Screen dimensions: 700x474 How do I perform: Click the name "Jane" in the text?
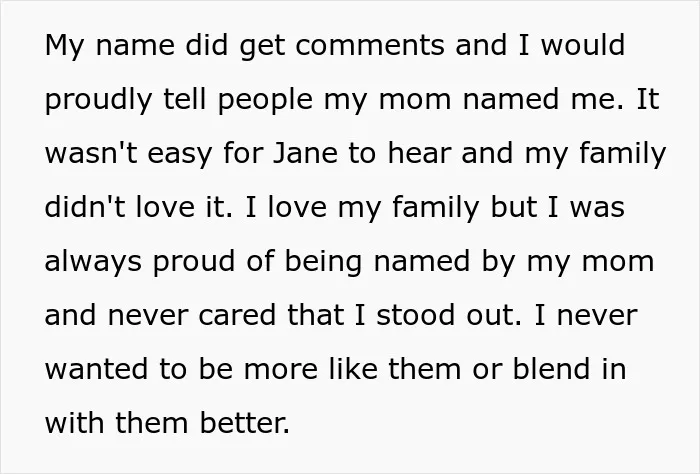(305, 153)
